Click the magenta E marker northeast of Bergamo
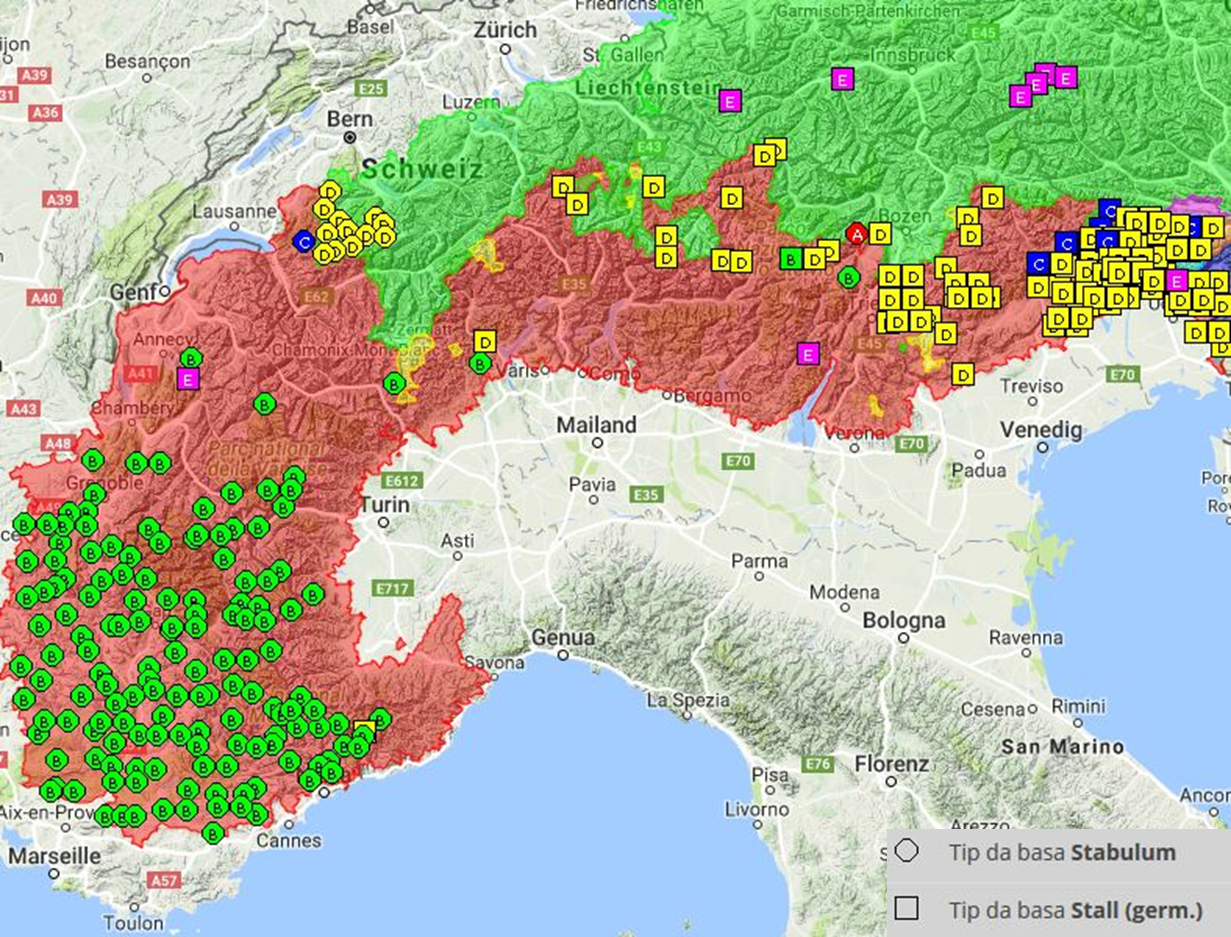 (808, 353)
